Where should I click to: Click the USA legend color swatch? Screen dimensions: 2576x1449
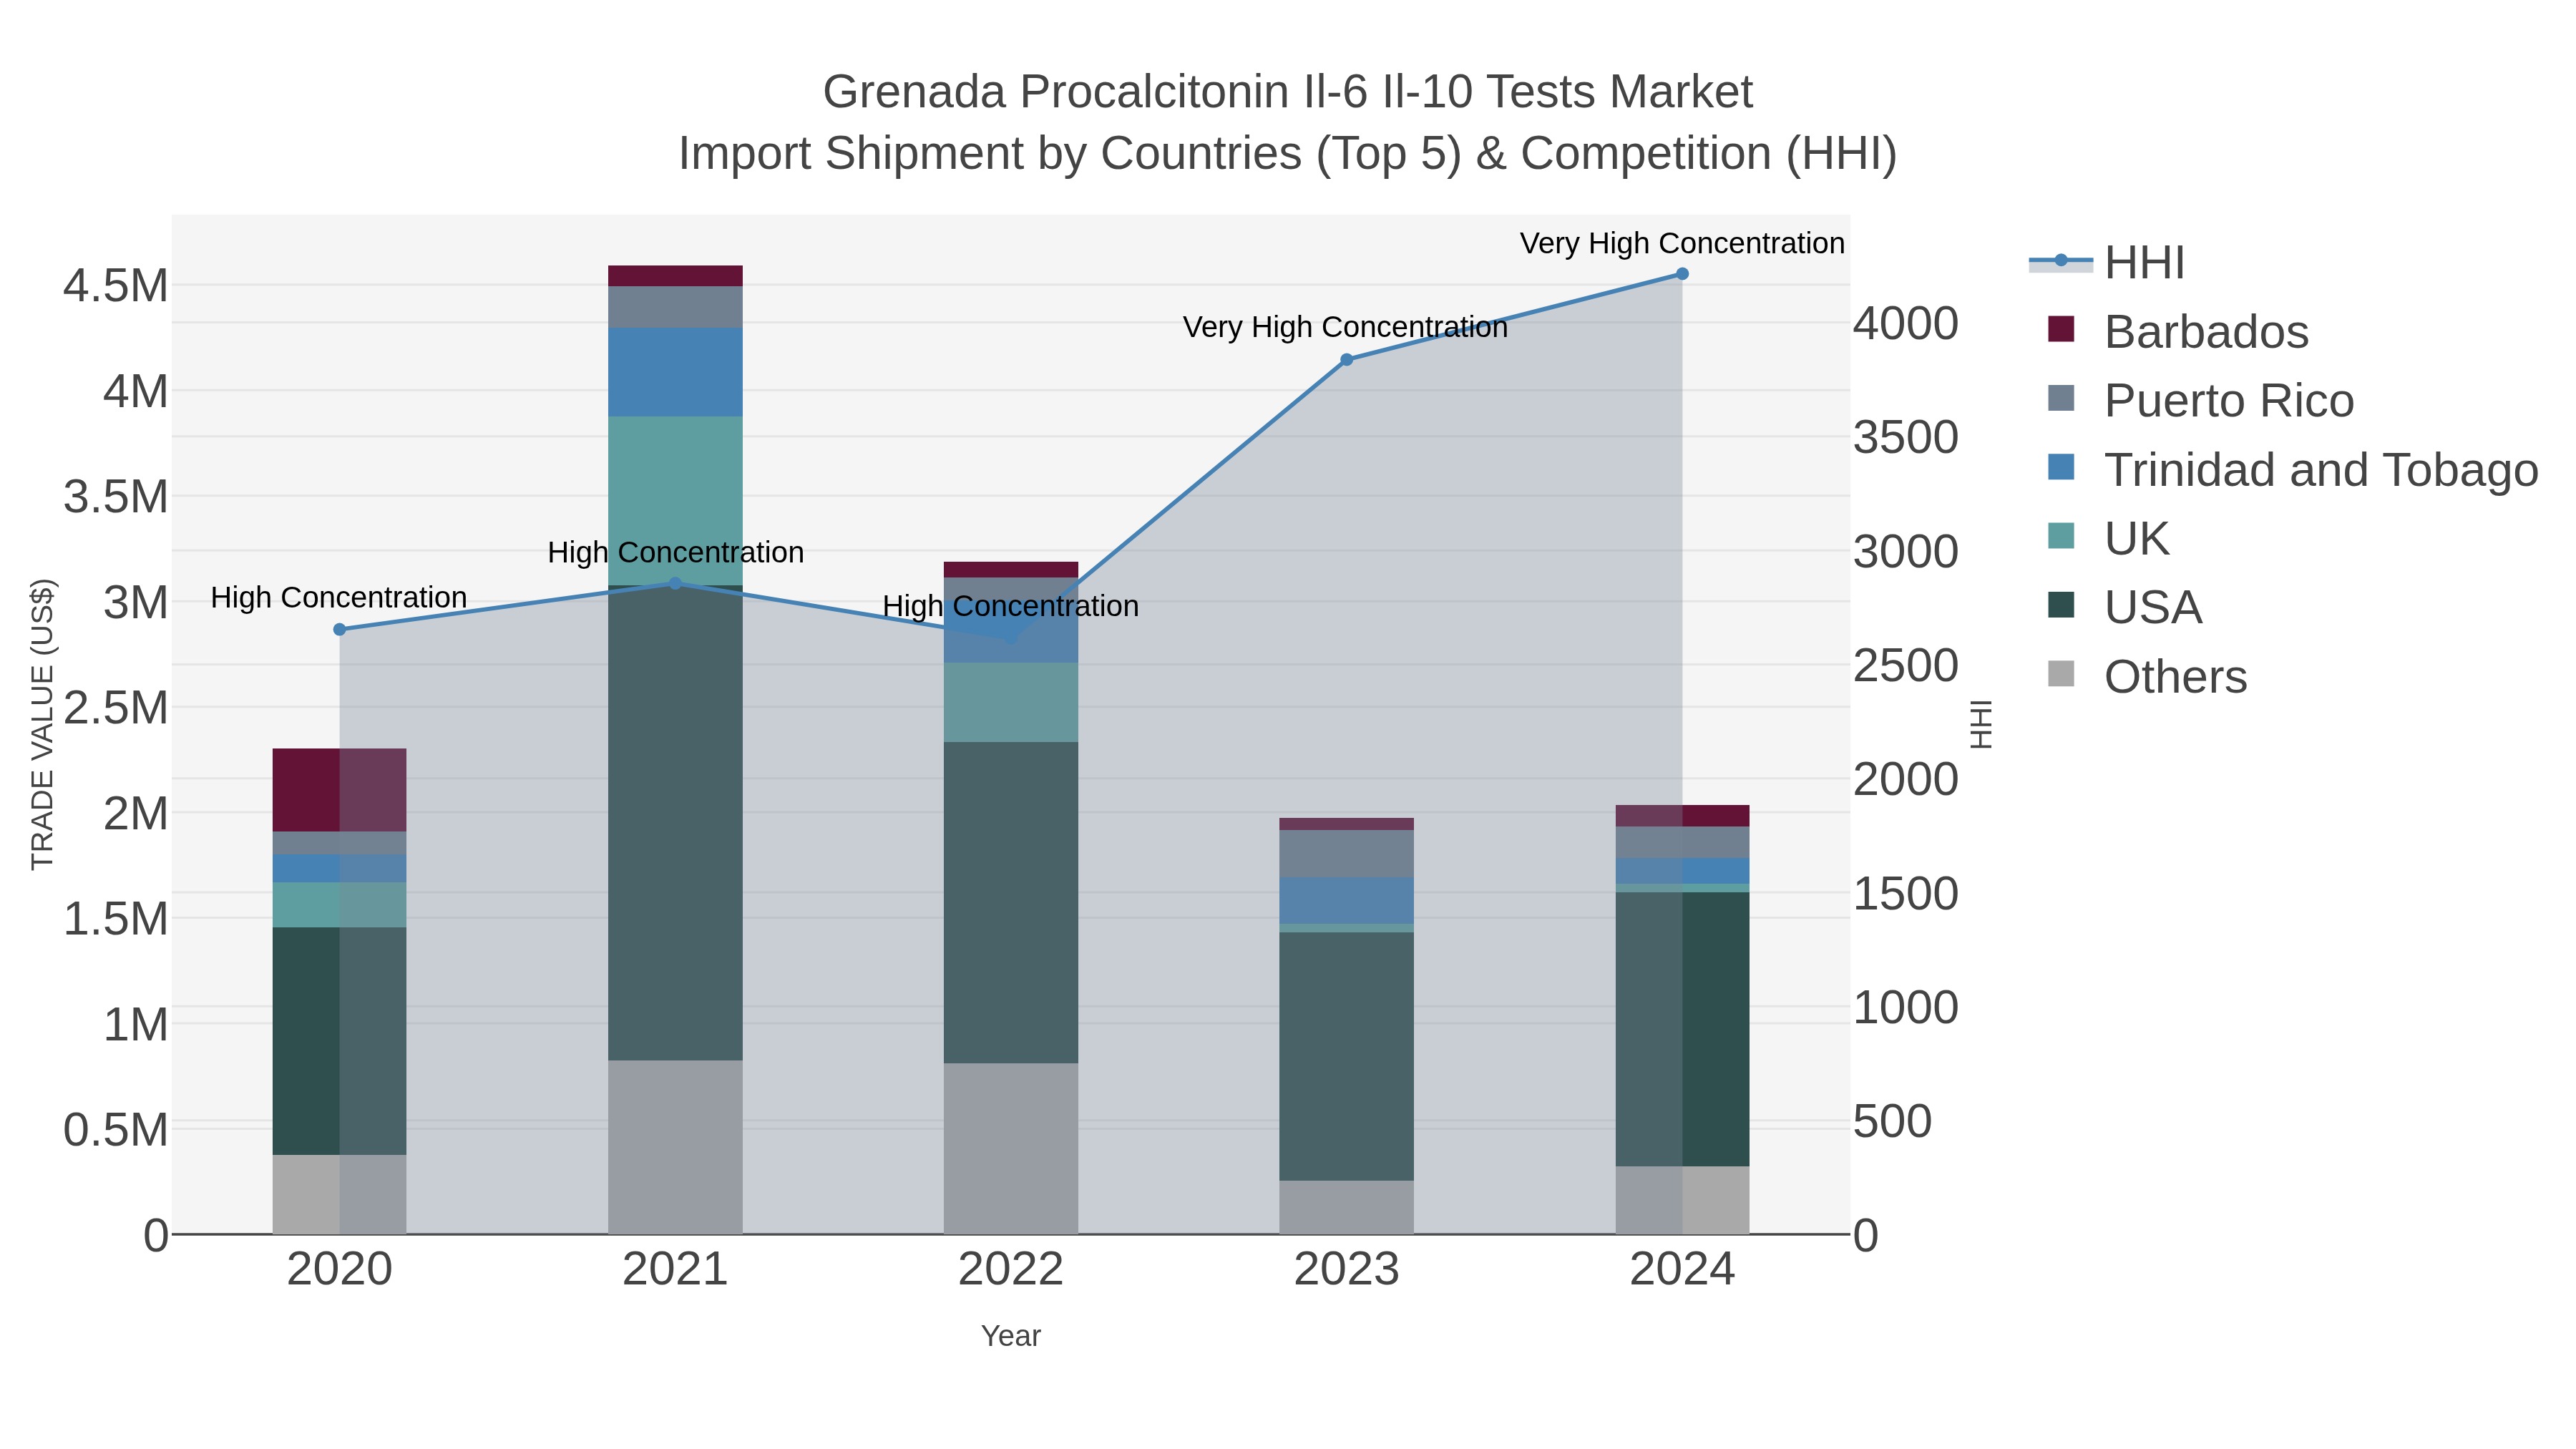pos(2061,606)
